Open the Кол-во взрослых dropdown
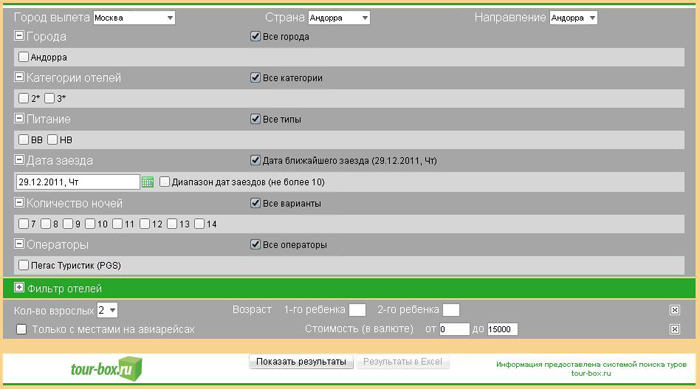This screenshot has height=389, width=700. coord(107,310)
